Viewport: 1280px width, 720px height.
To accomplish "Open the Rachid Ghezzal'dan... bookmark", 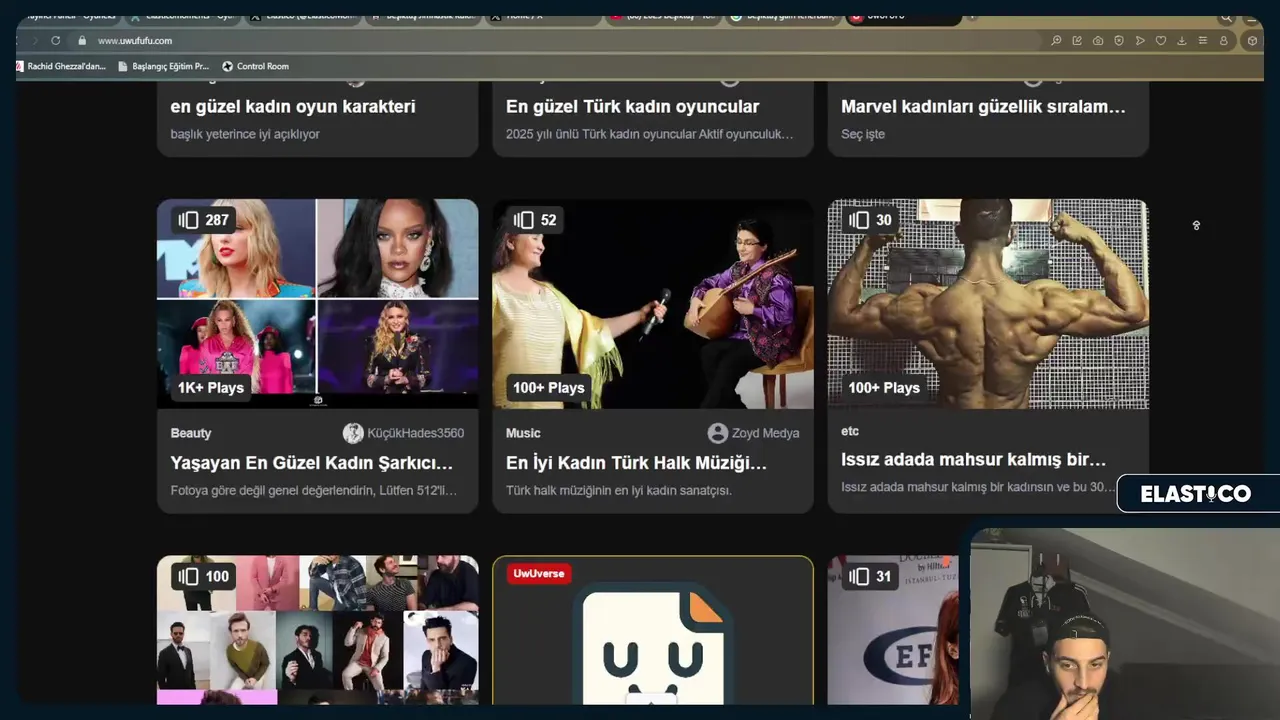I will (60, 66).
